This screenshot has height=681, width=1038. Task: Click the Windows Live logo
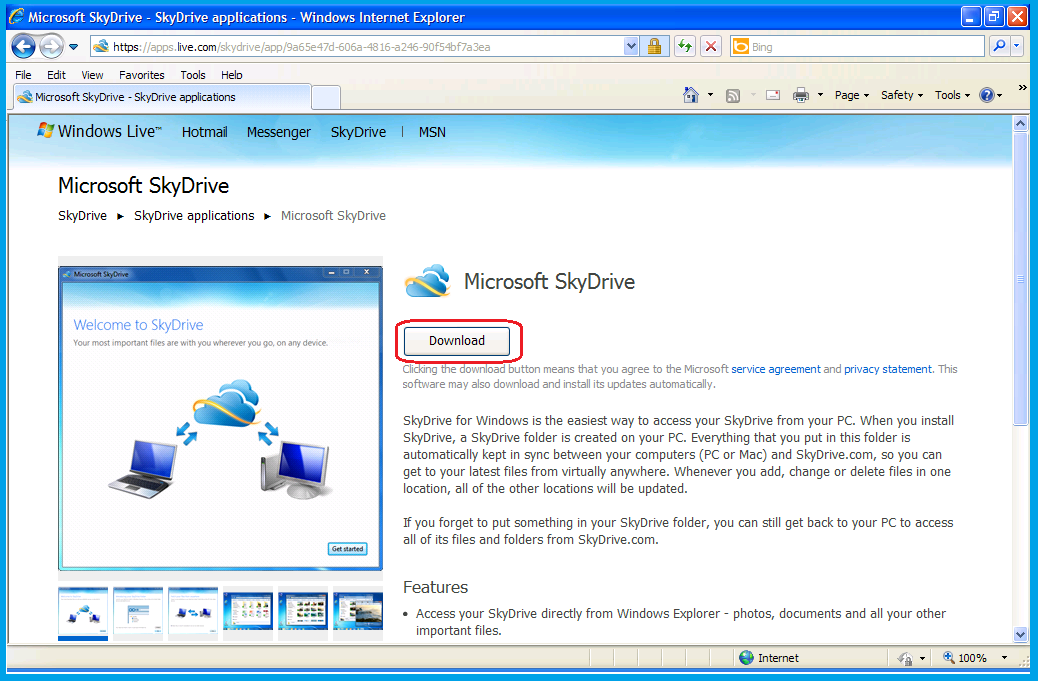pyautogui.click(x=99, y=131)
